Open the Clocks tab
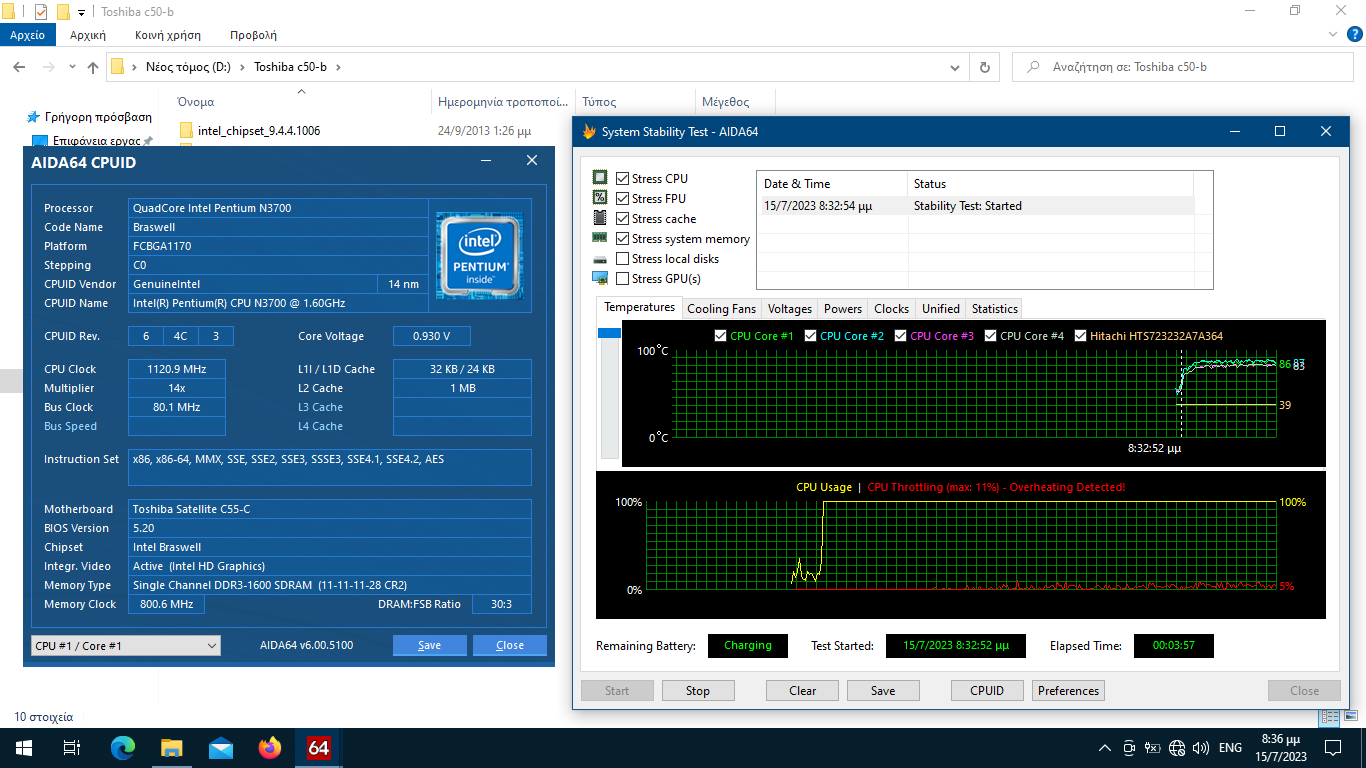Screen dimensions: 1366x768 [x=891, y=309]
